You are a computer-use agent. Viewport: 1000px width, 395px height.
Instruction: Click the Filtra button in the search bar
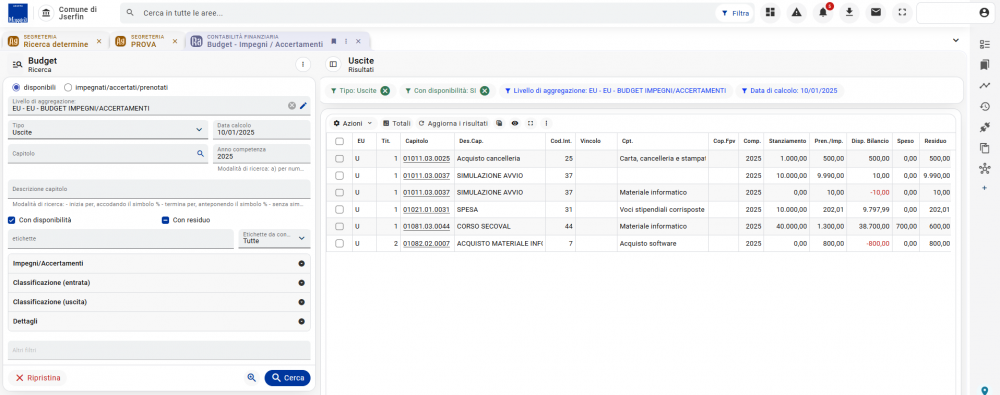735,13
